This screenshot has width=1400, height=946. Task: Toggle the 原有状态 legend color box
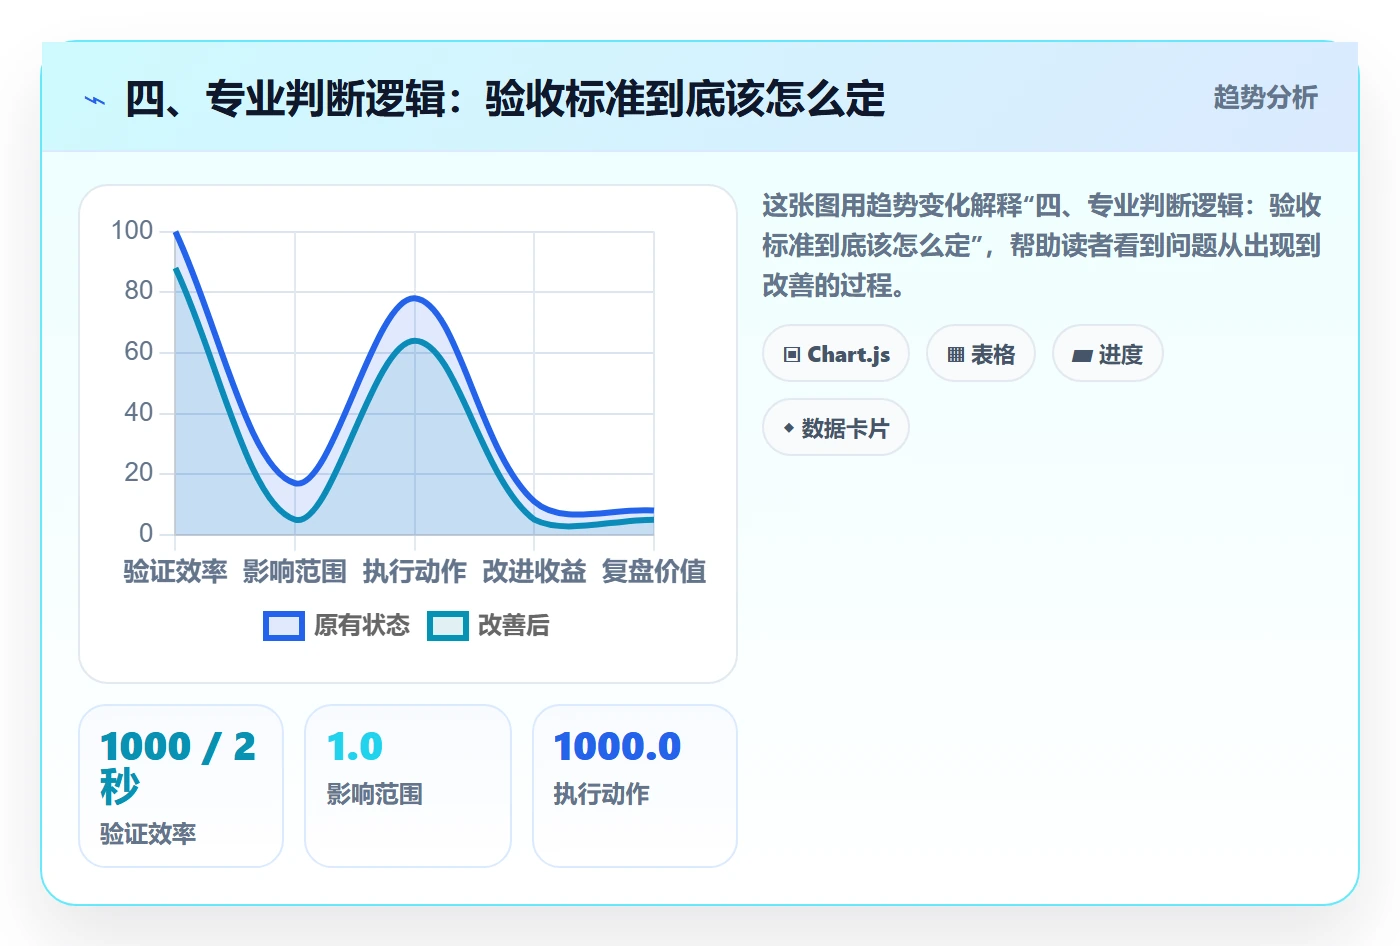[284, 626]
